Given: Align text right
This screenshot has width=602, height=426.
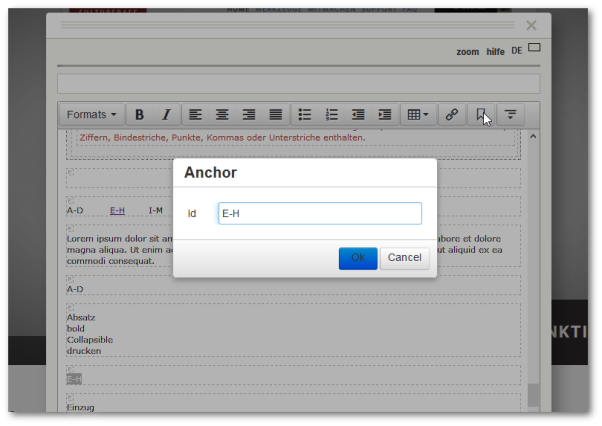Looking at the screenshot, I should [x=249, y=115].
